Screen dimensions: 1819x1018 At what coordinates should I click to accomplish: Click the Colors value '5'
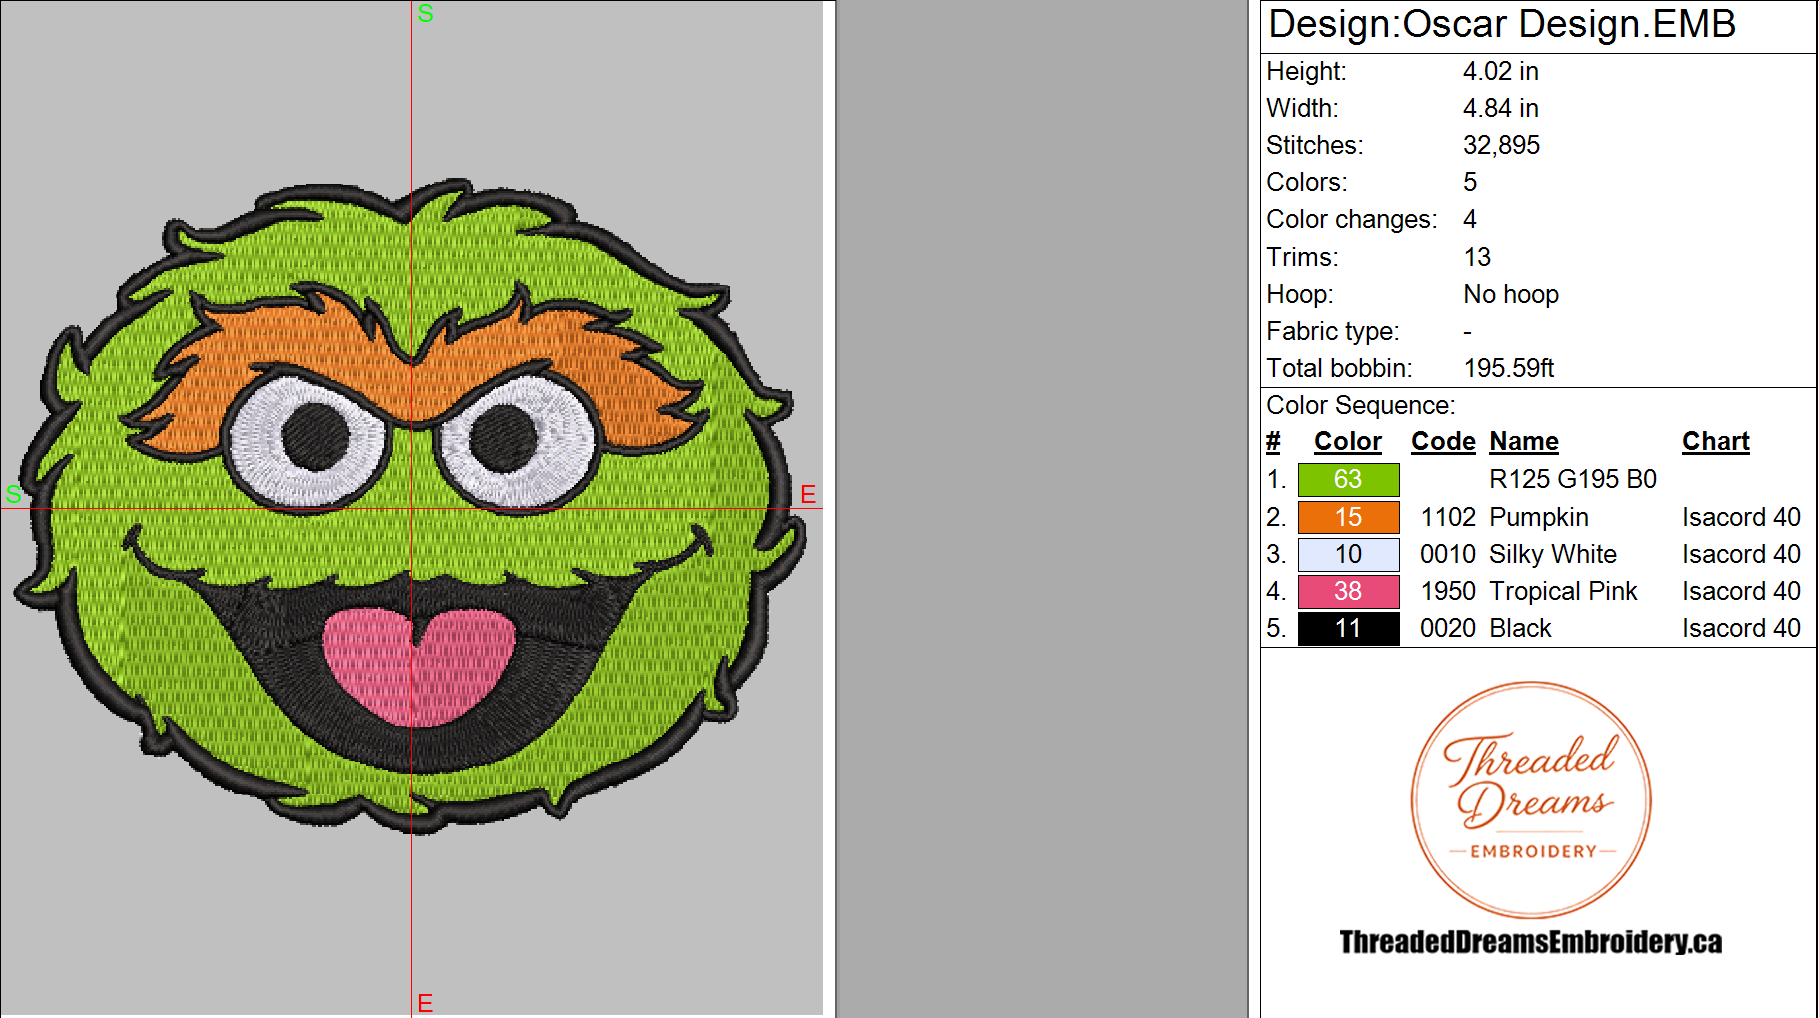(1470, 182)
